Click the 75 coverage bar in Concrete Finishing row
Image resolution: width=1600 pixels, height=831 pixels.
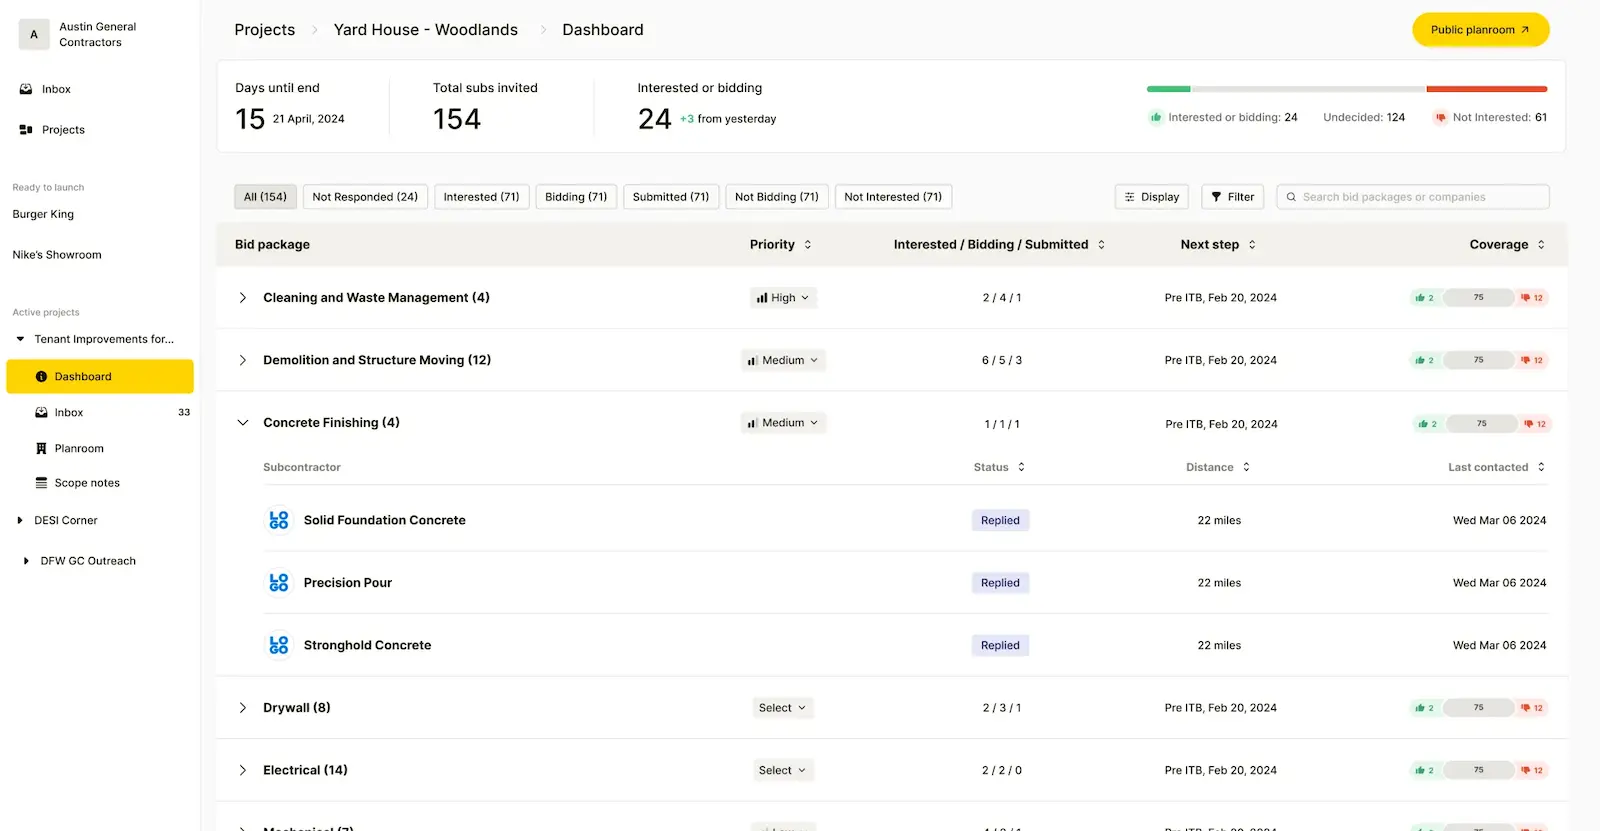pos(1482,424)
